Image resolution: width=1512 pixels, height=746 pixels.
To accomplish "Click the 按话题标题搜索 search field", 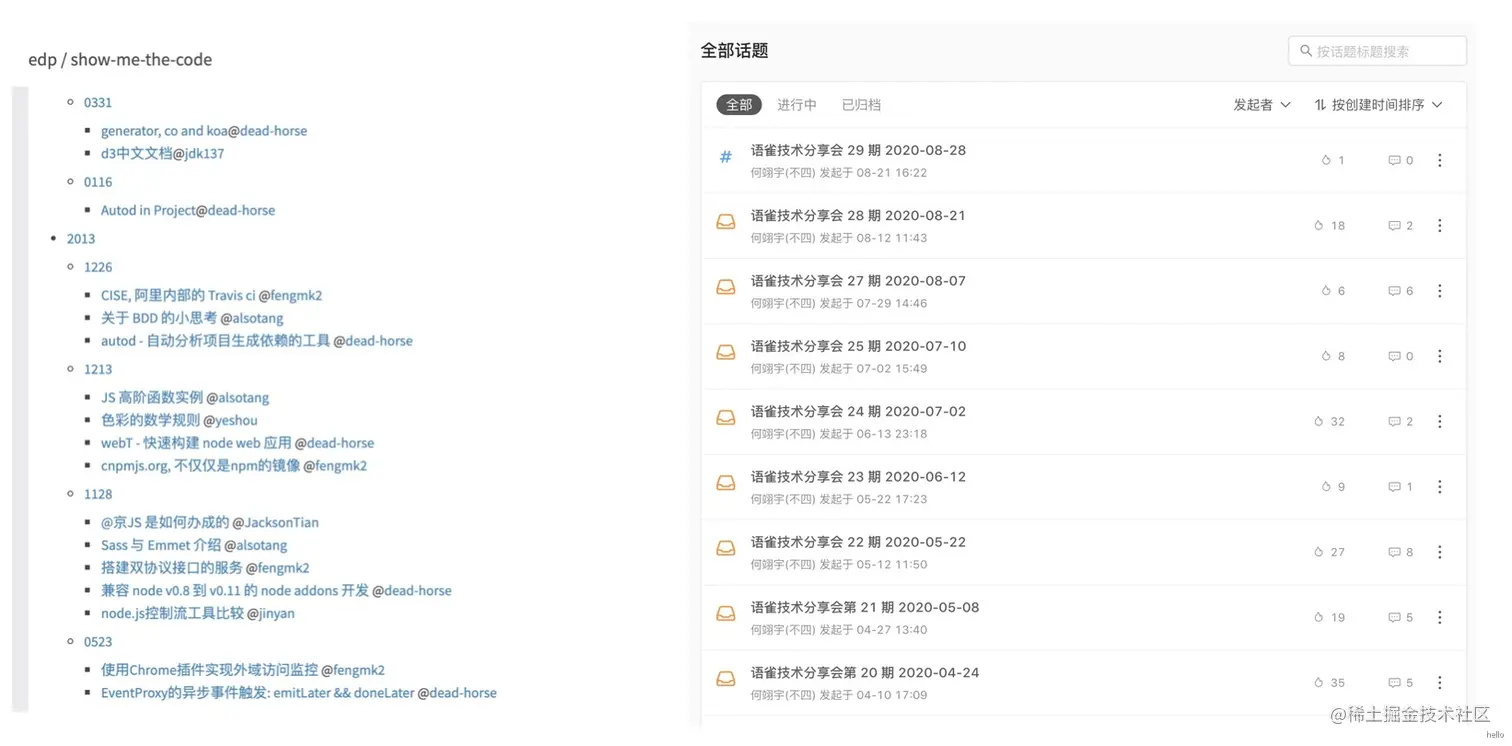I will (x=1377, y=50).
